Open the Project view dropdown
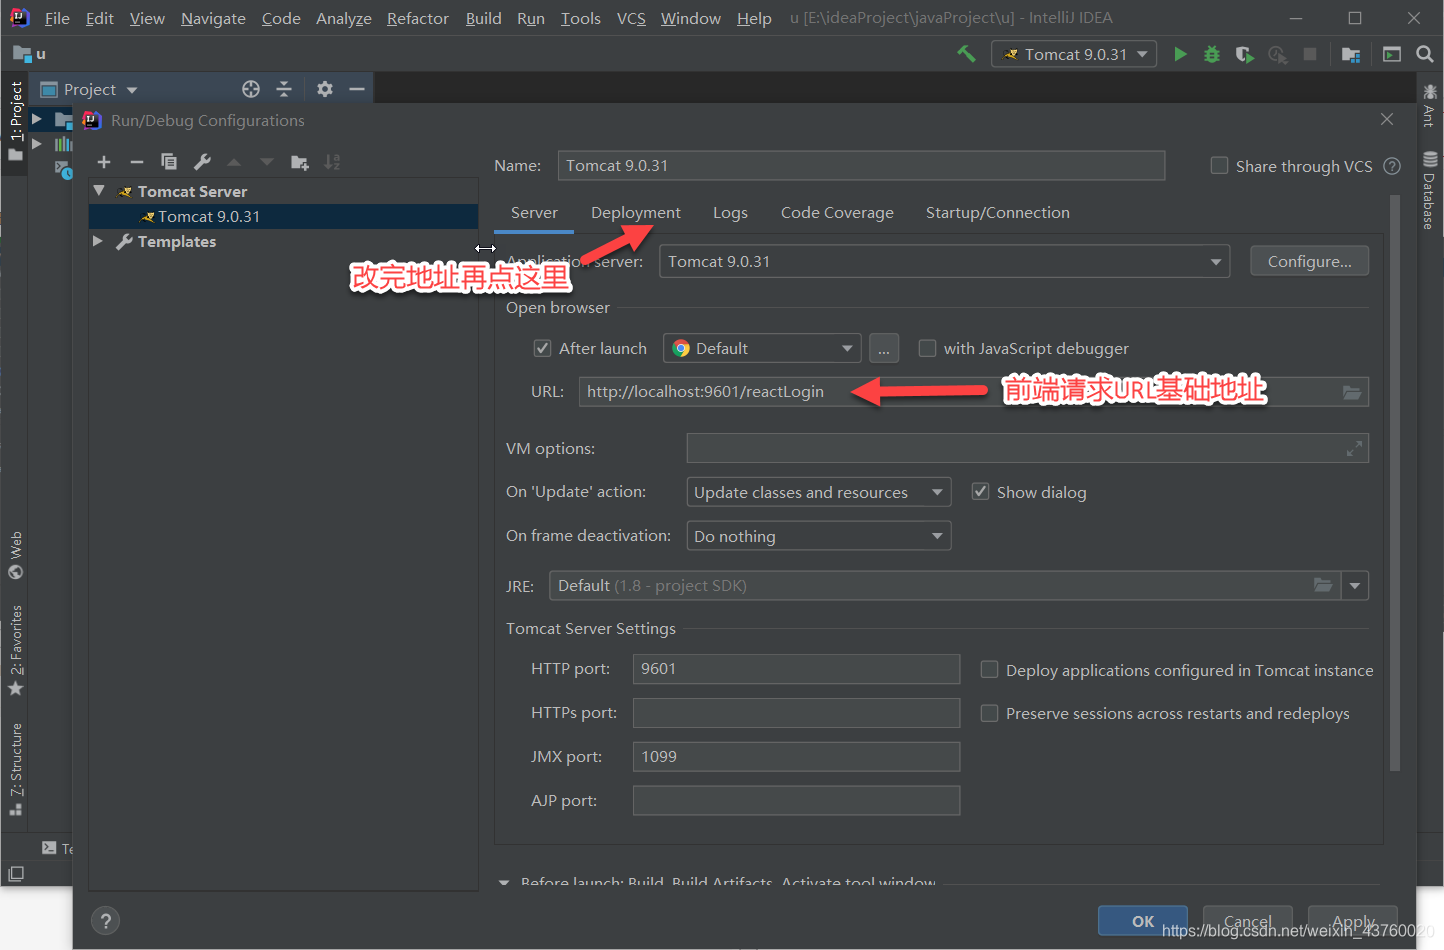This screenshot has width=1444, height=950. pos(89,89)
